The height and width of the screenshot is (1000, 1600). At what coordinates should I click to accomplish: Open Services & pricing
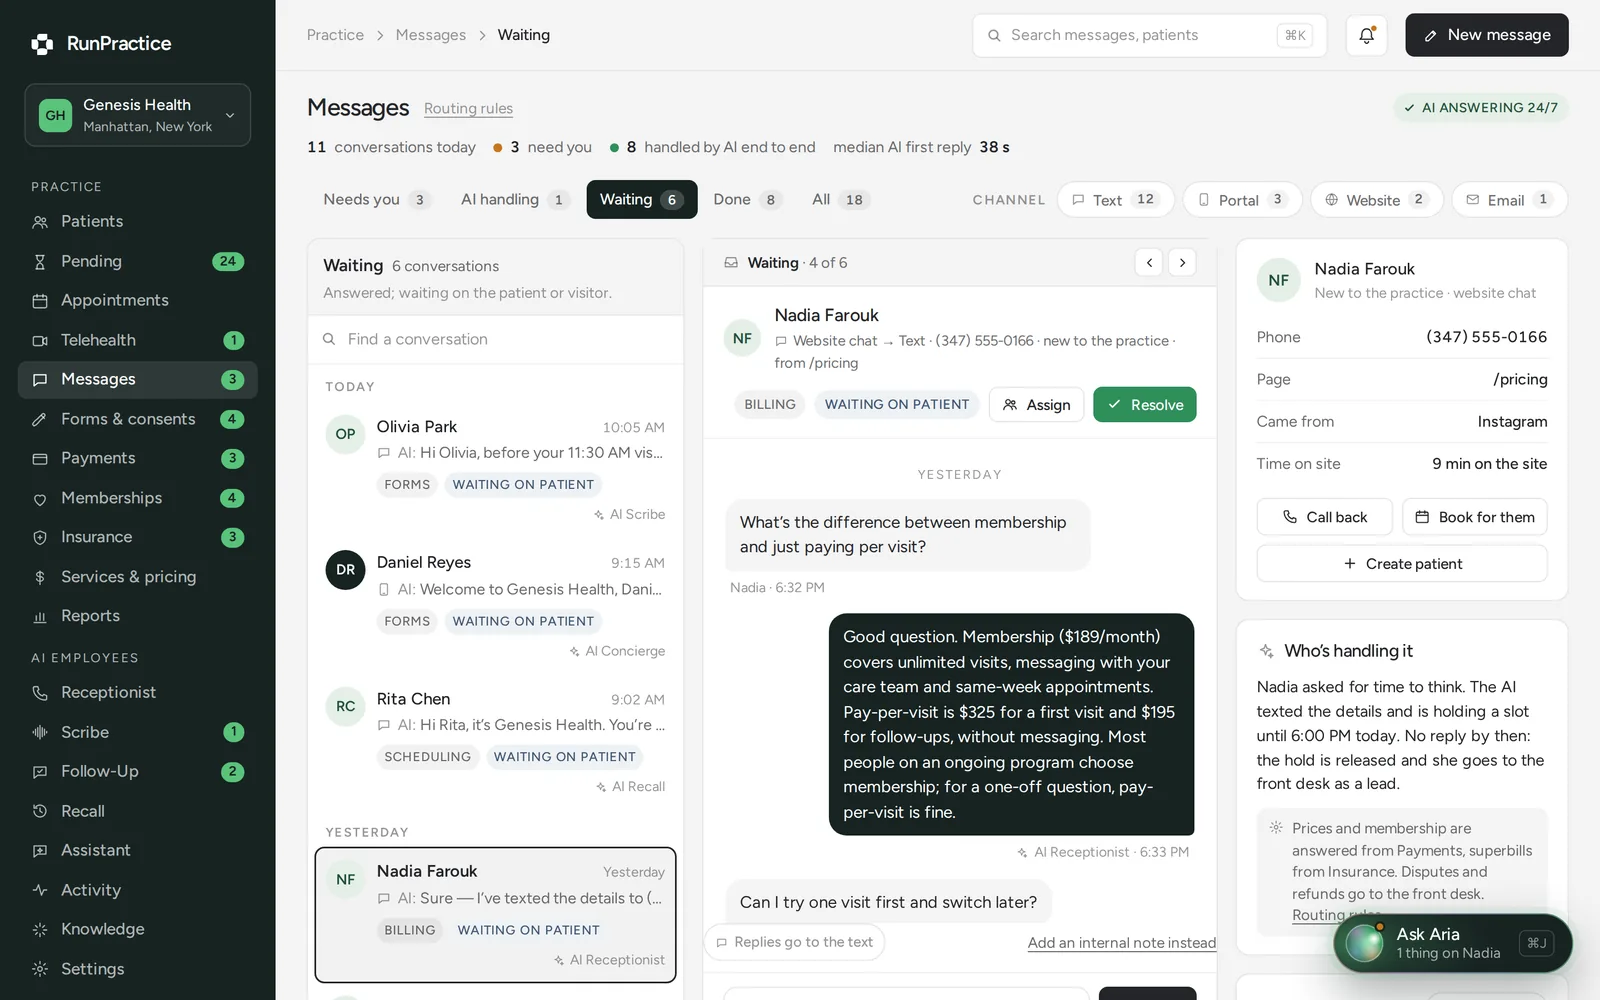pos(138,577)
